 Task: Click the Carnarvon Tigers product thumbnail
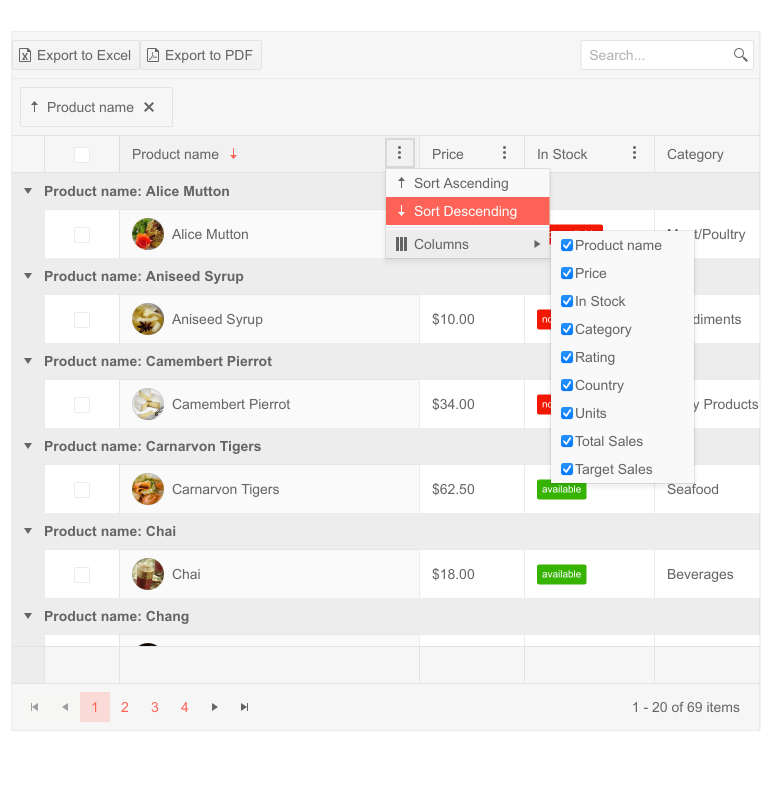[148, 489]
